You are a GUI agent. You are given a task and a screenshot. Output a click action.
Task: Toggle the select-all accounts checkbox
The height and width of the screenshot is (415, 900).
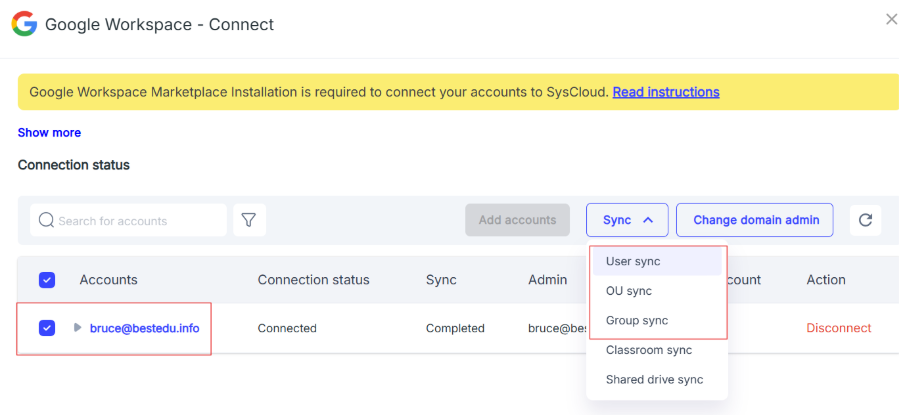pos(47,280)
